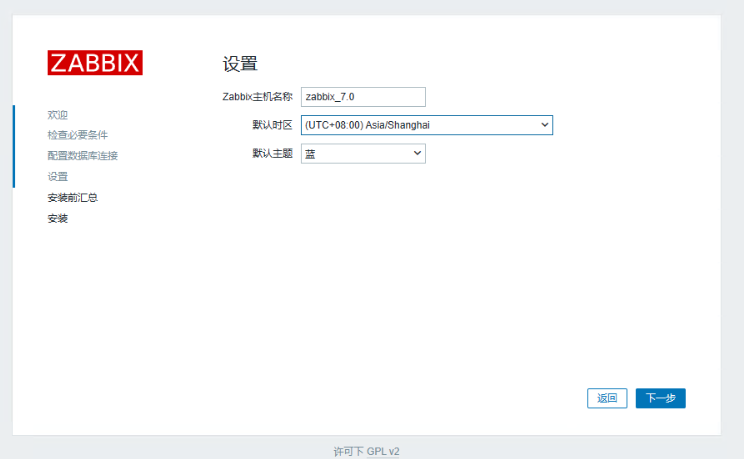Select the 安装 step in sidebar
Viewport: 744px width, 459px height.
point(57,218)
